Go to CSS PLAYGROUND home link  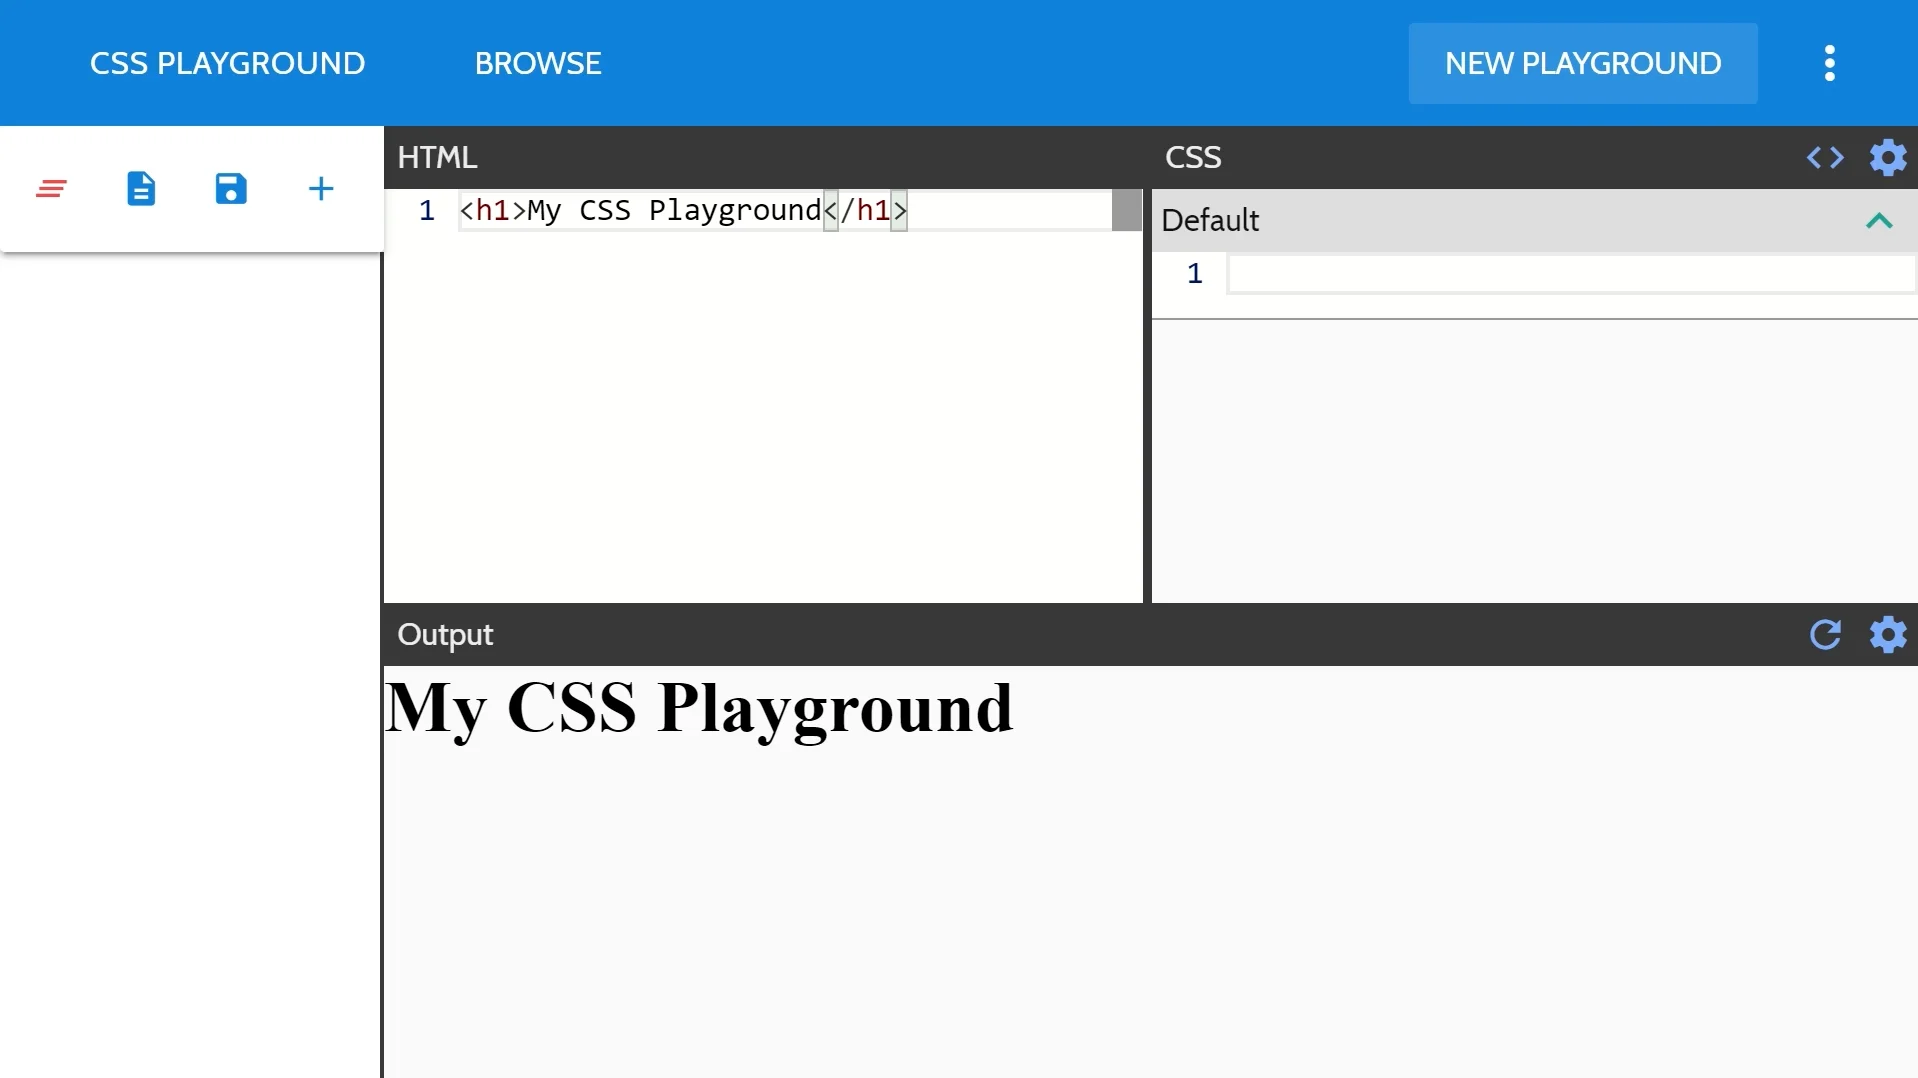point(227,63)
